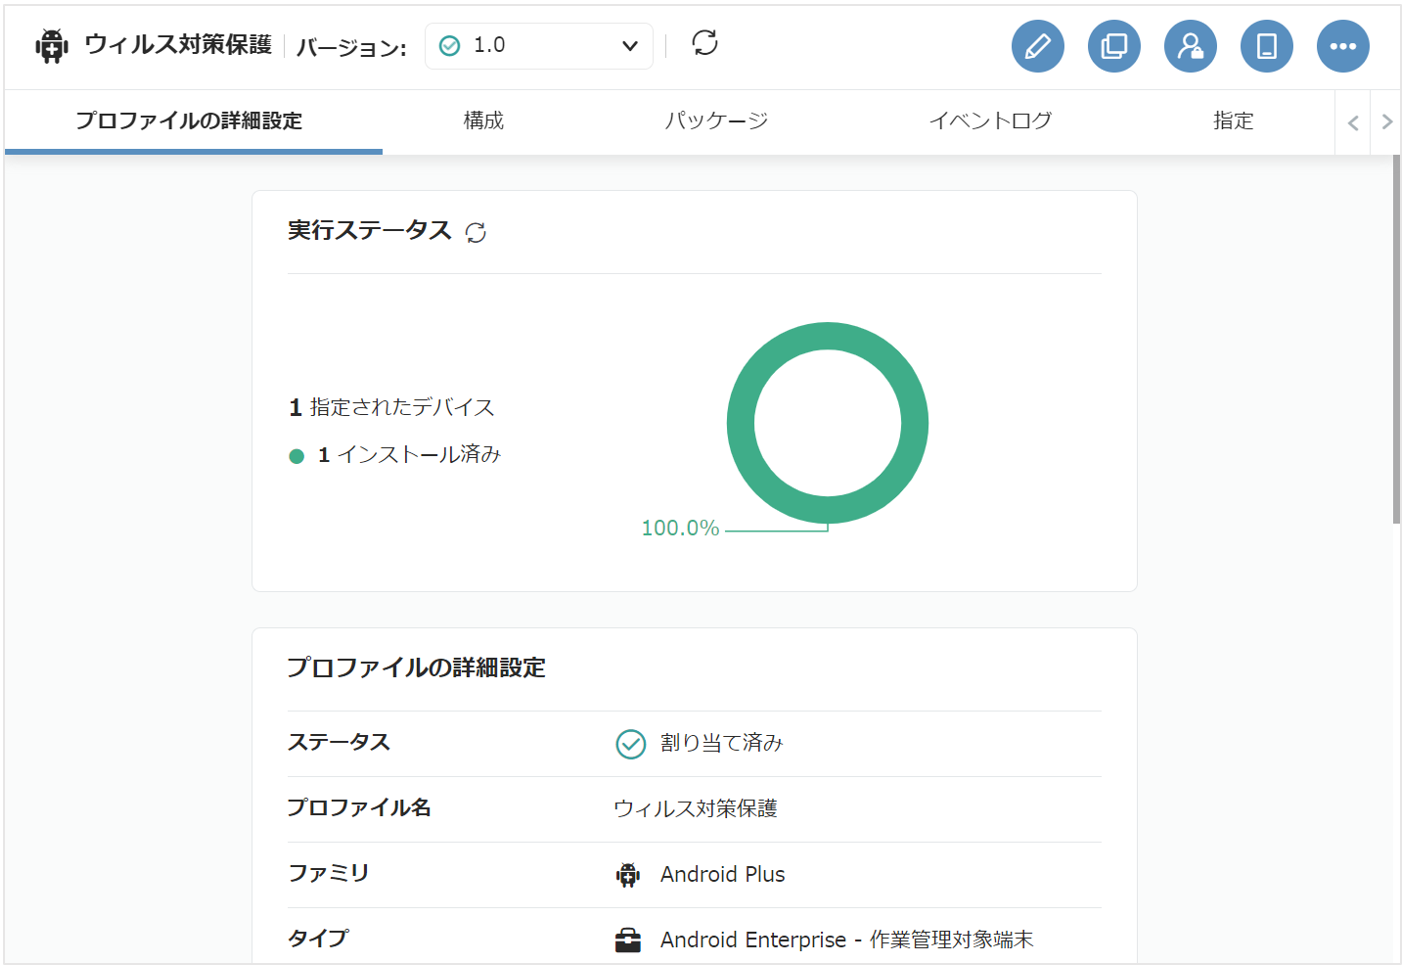The width and height of the screenshot is (1403, 966).
Task: Open the three-dots more actions menu
Action: 1343,46
